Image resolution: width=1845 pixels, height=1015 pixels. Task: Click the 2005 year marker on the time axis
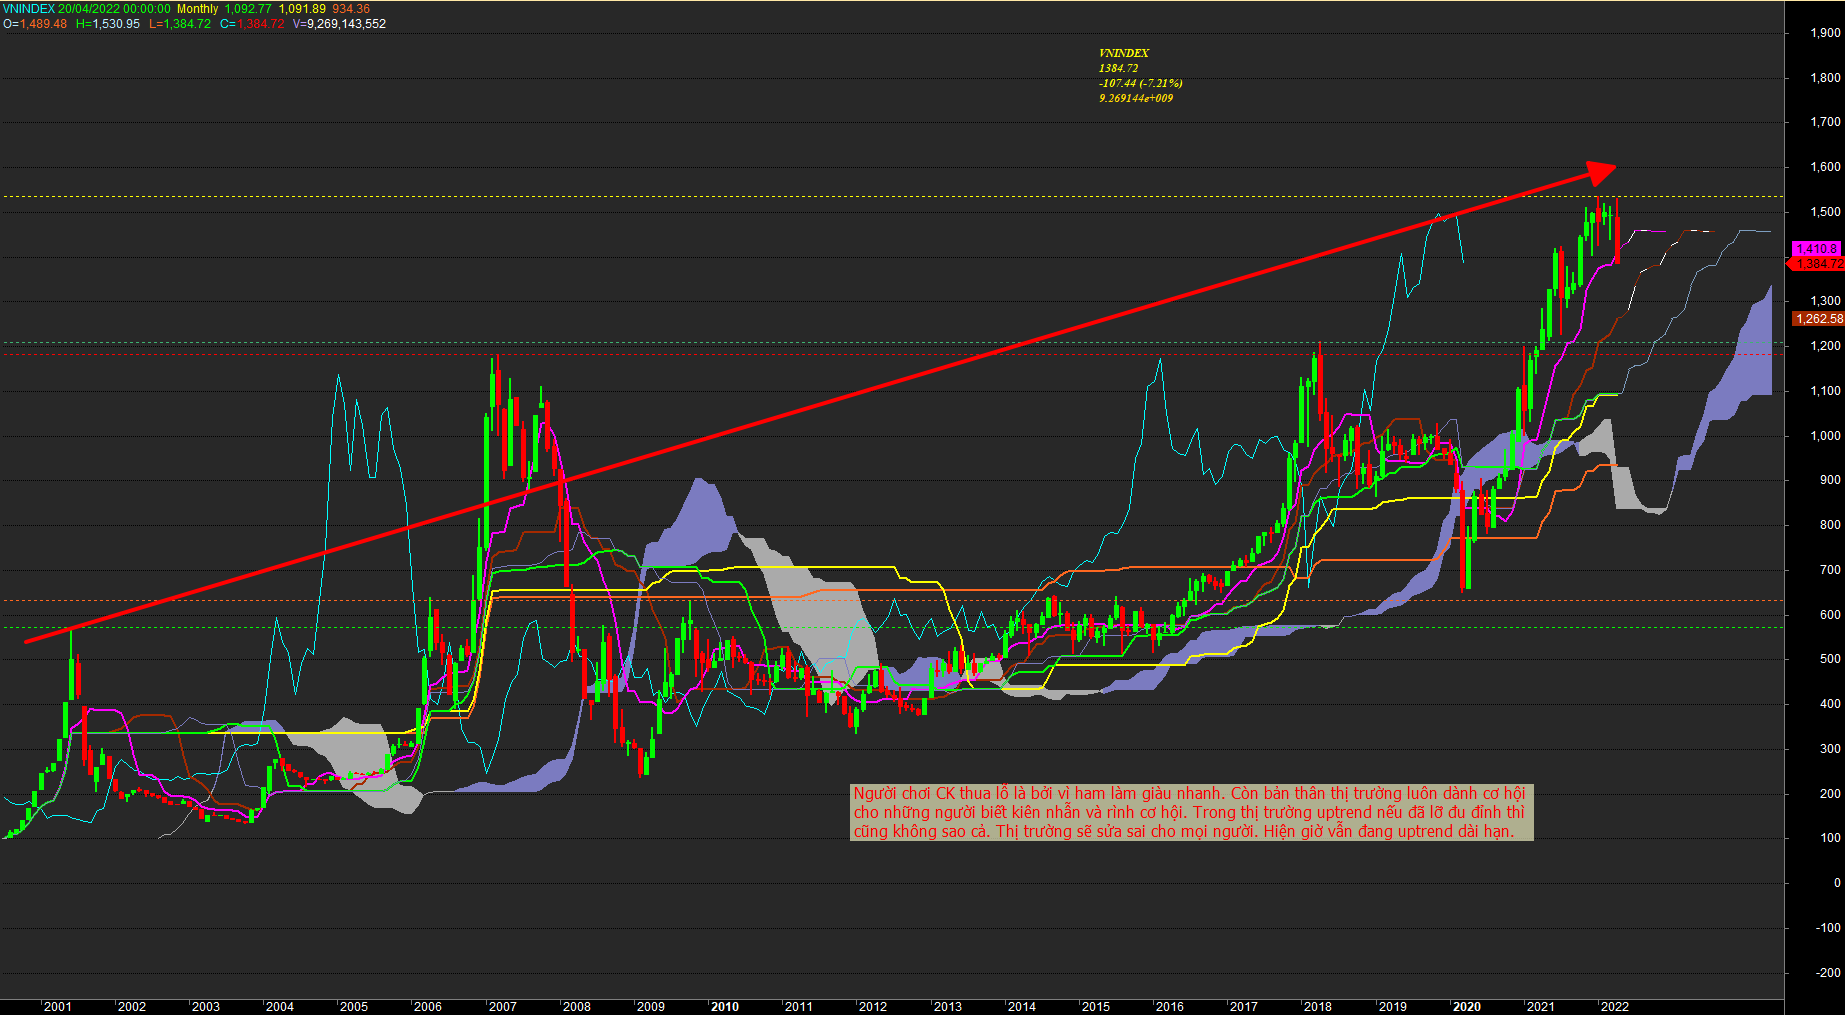tap(354, 1007)
